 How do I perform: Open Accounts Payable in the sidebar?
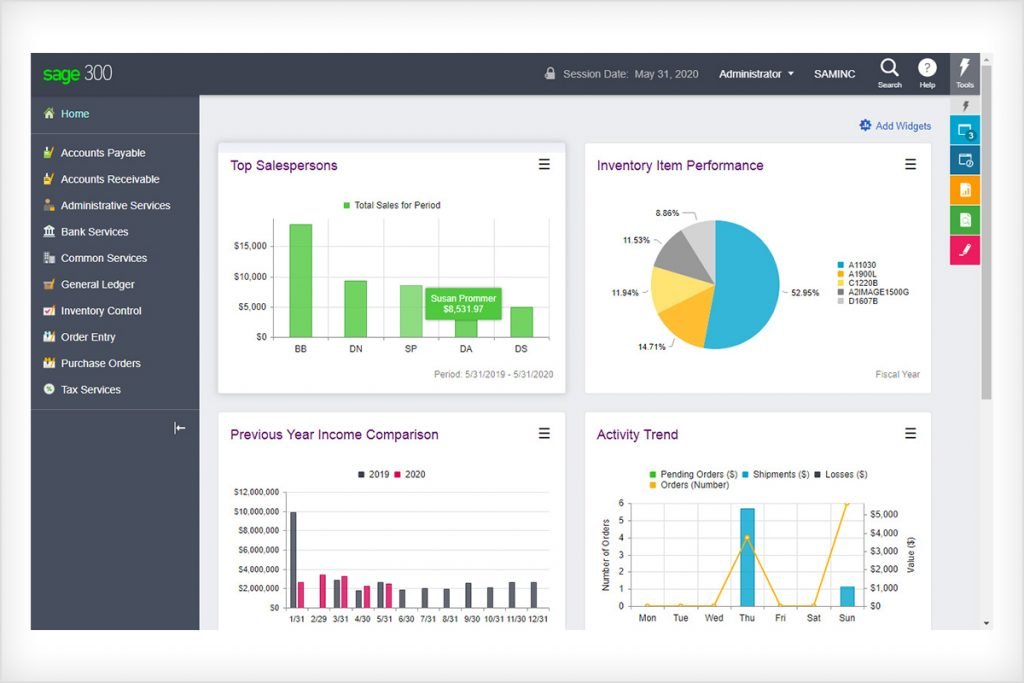pos(102,153)
